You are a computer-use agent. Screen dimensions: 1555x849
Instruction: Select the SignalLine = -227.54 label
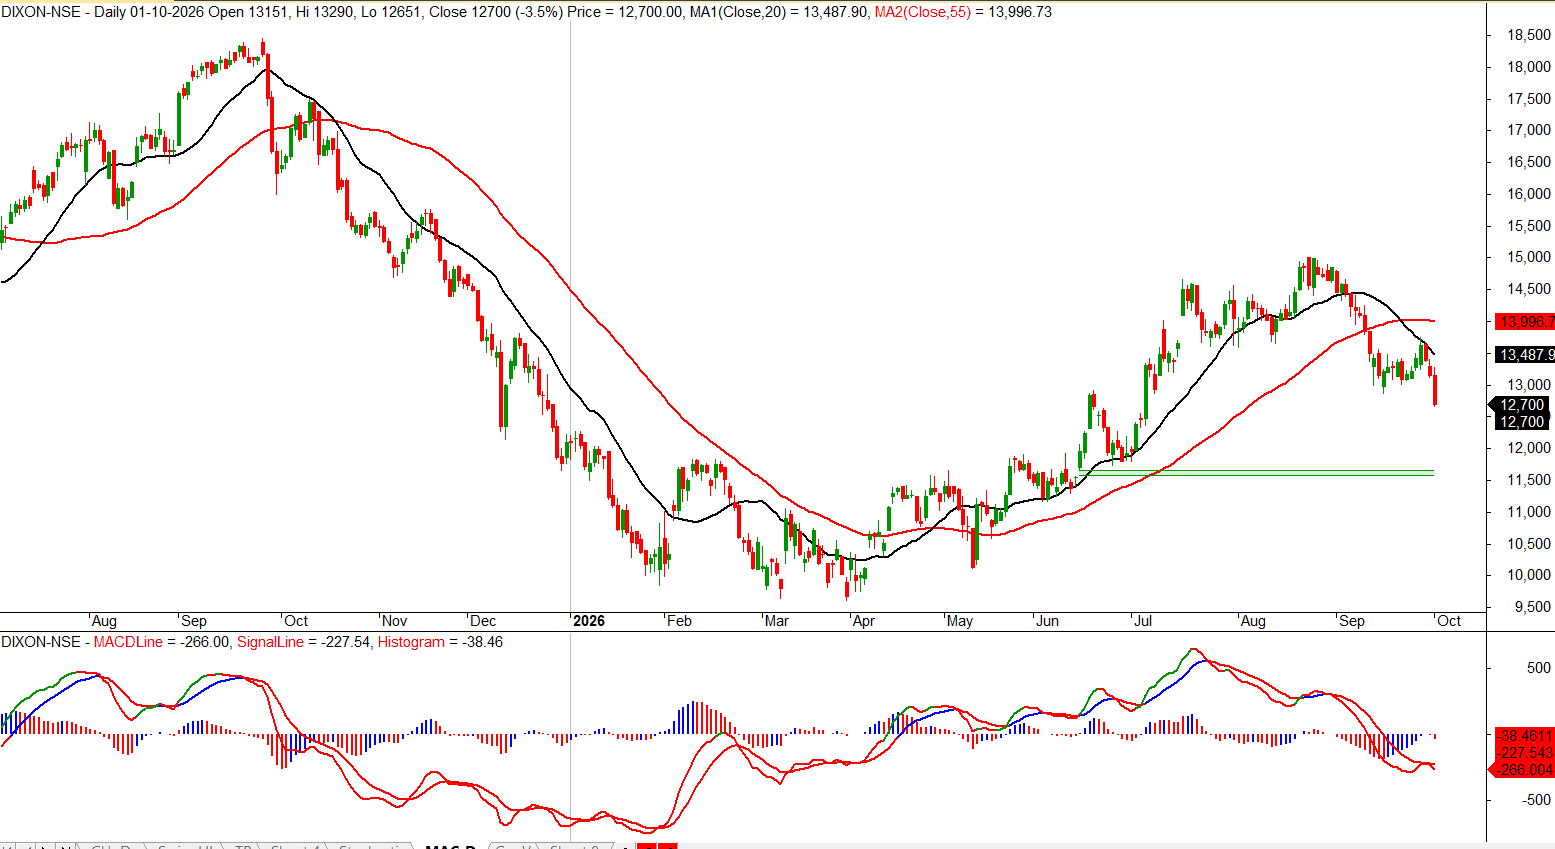click(303, 642)
